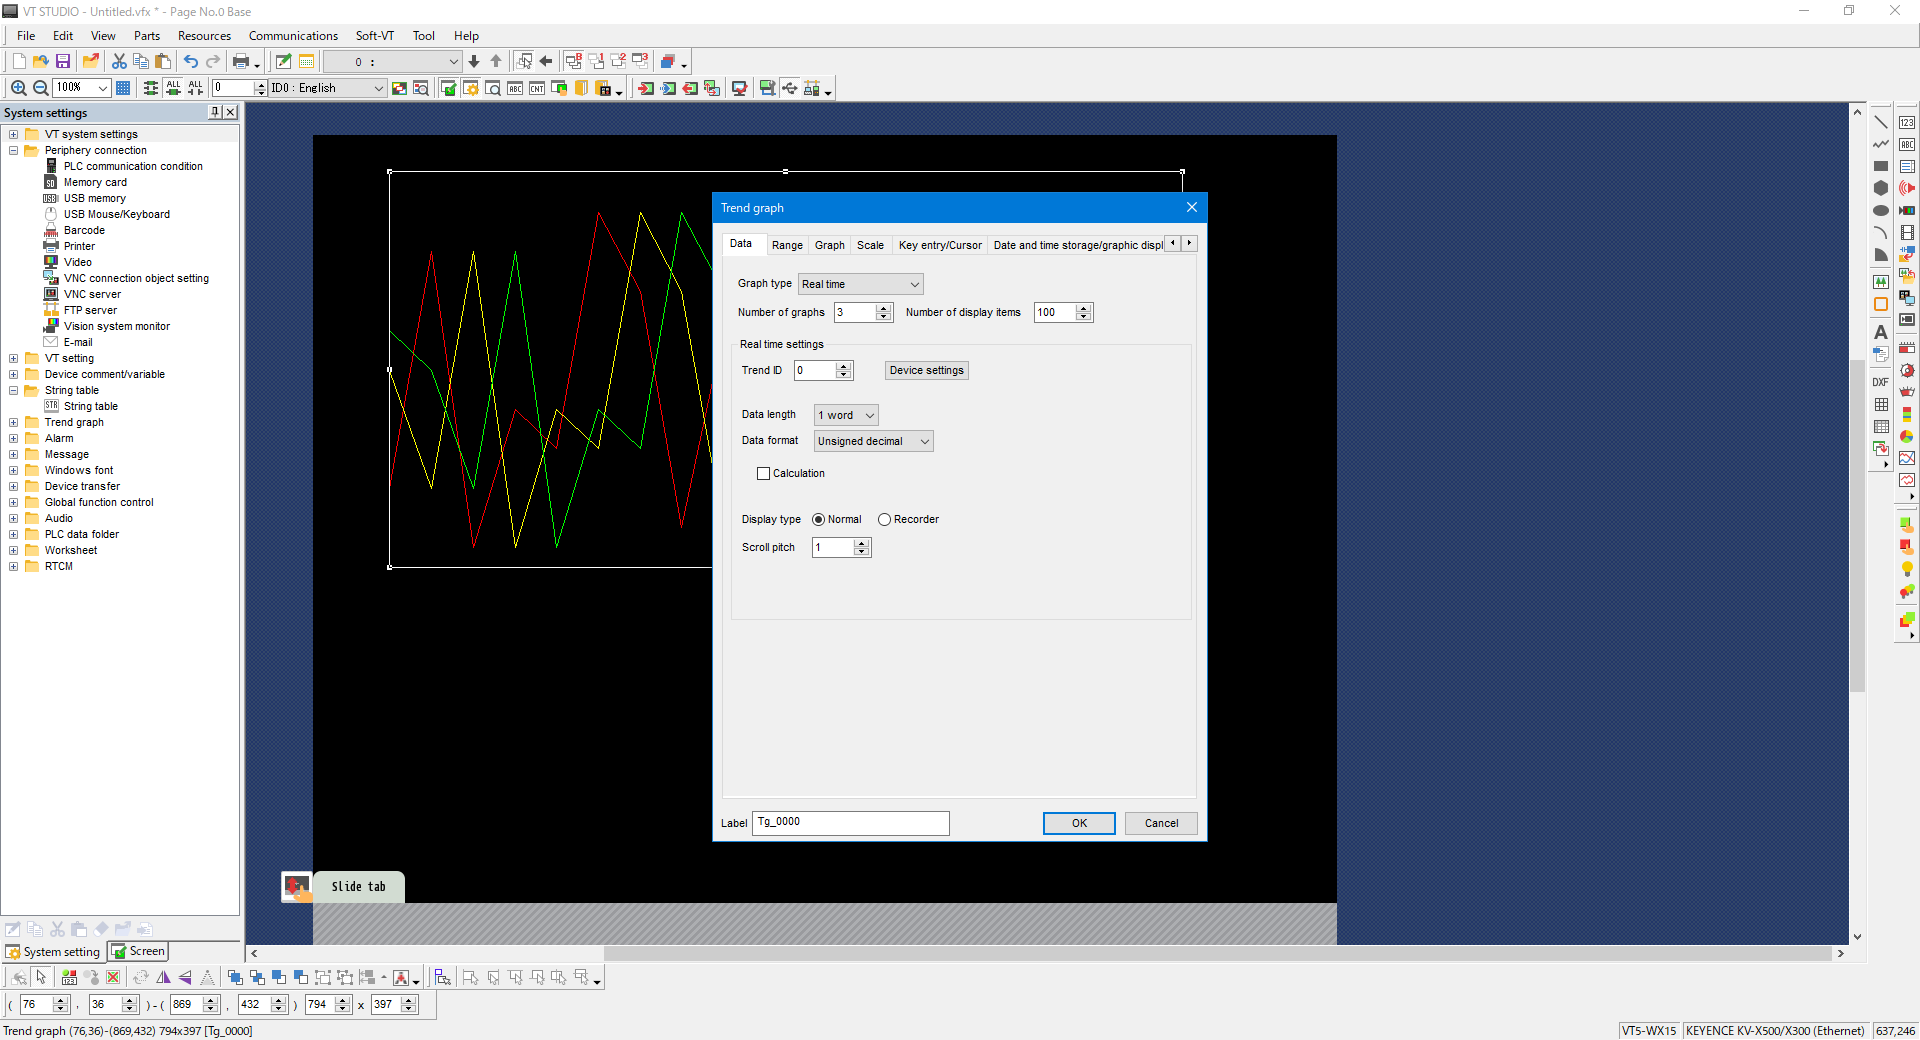Viewport: 1920px width, 1040px height.
Task: Click the flip horizontal mirror icon
Action: coord(164,978)
